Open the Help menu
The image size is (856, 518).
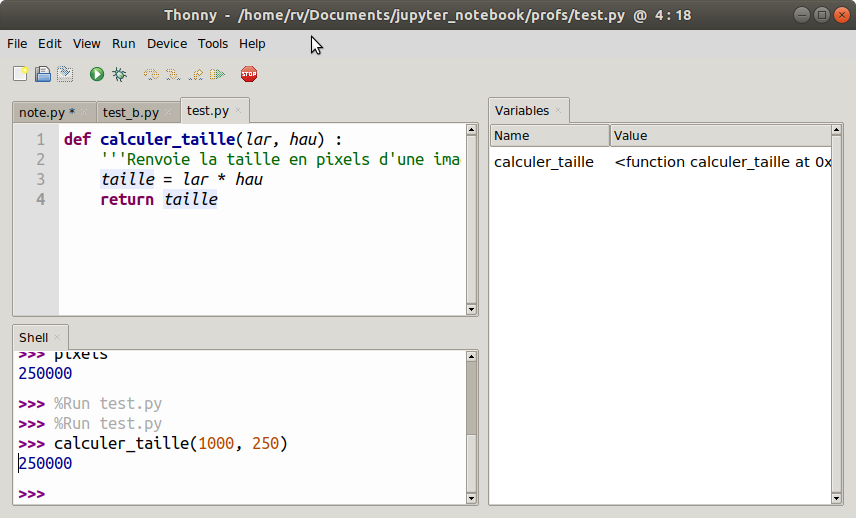(x=252, y=44)
